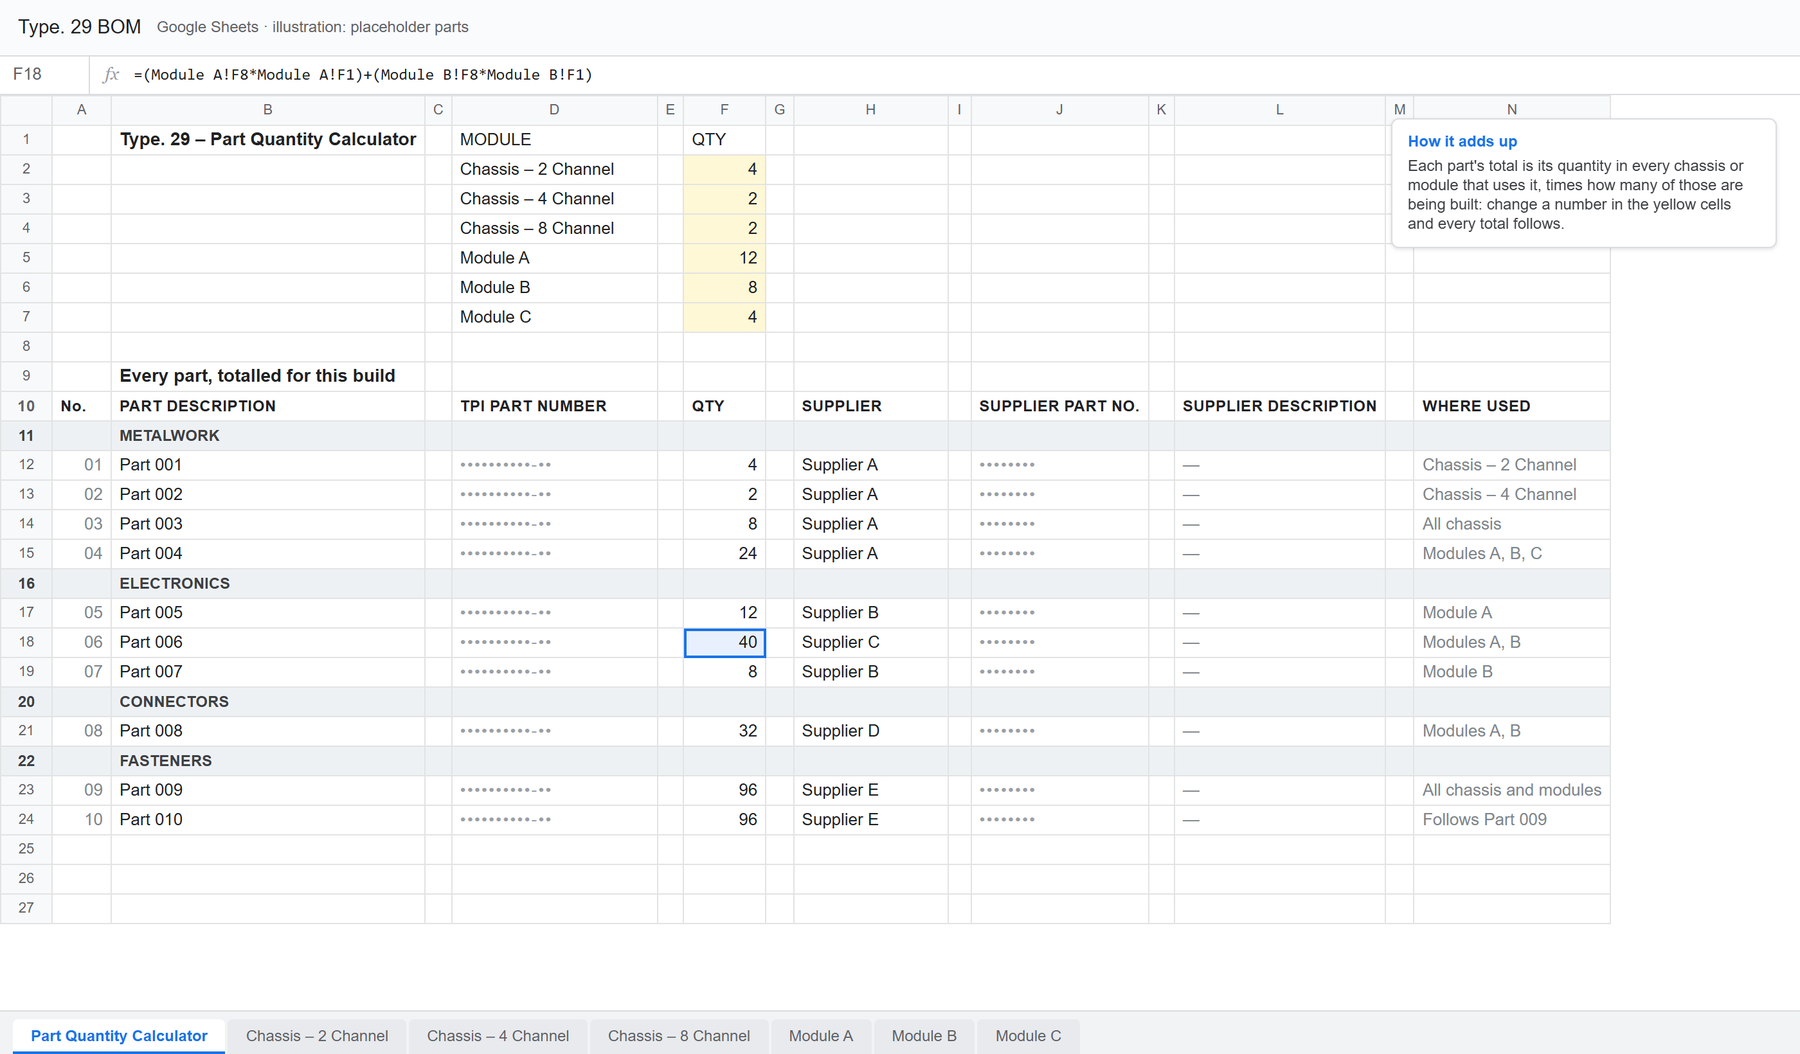Select column J header
The width and height of the screenshot is (1800, 1054).
click(1059, 110)
